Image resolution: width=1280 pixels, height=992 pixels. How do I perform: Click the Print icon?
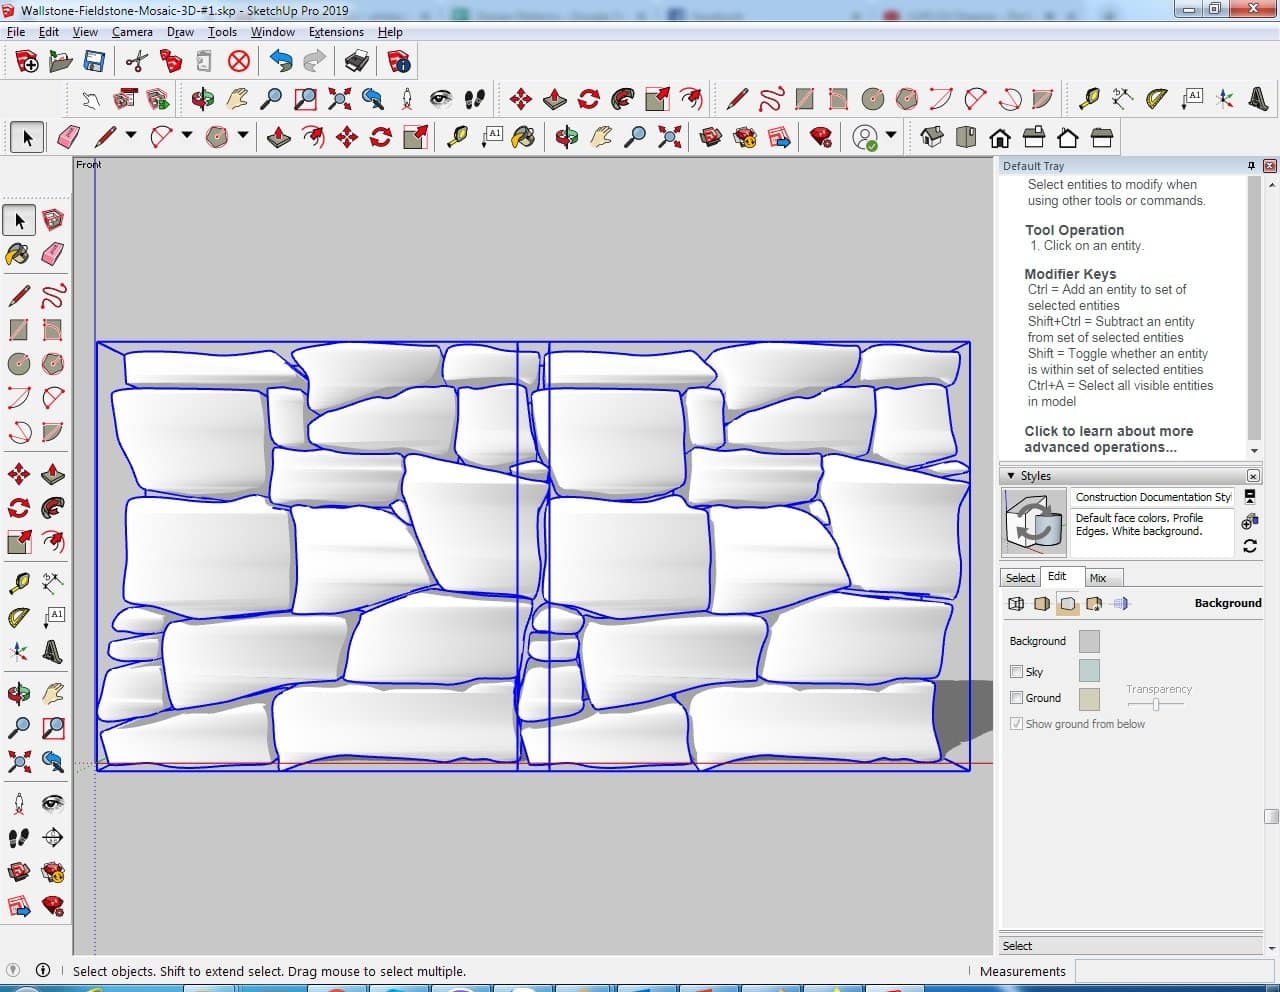[357, 62]
